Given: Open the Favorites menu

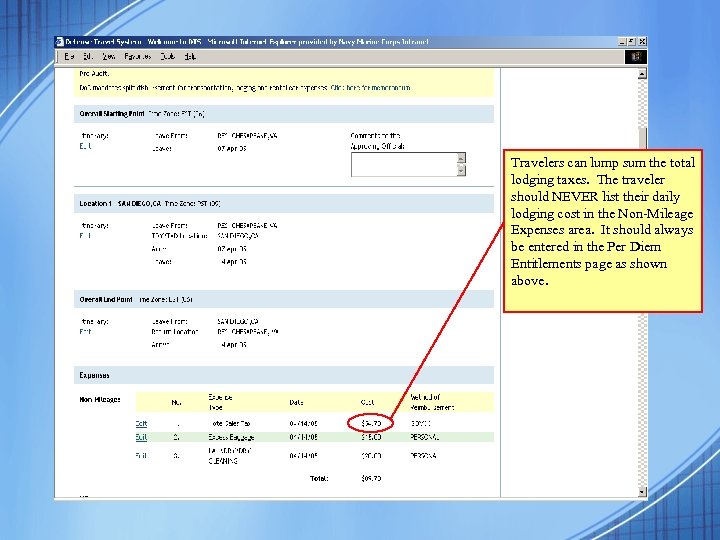Looking at the screenshot, I should [137, 56].
